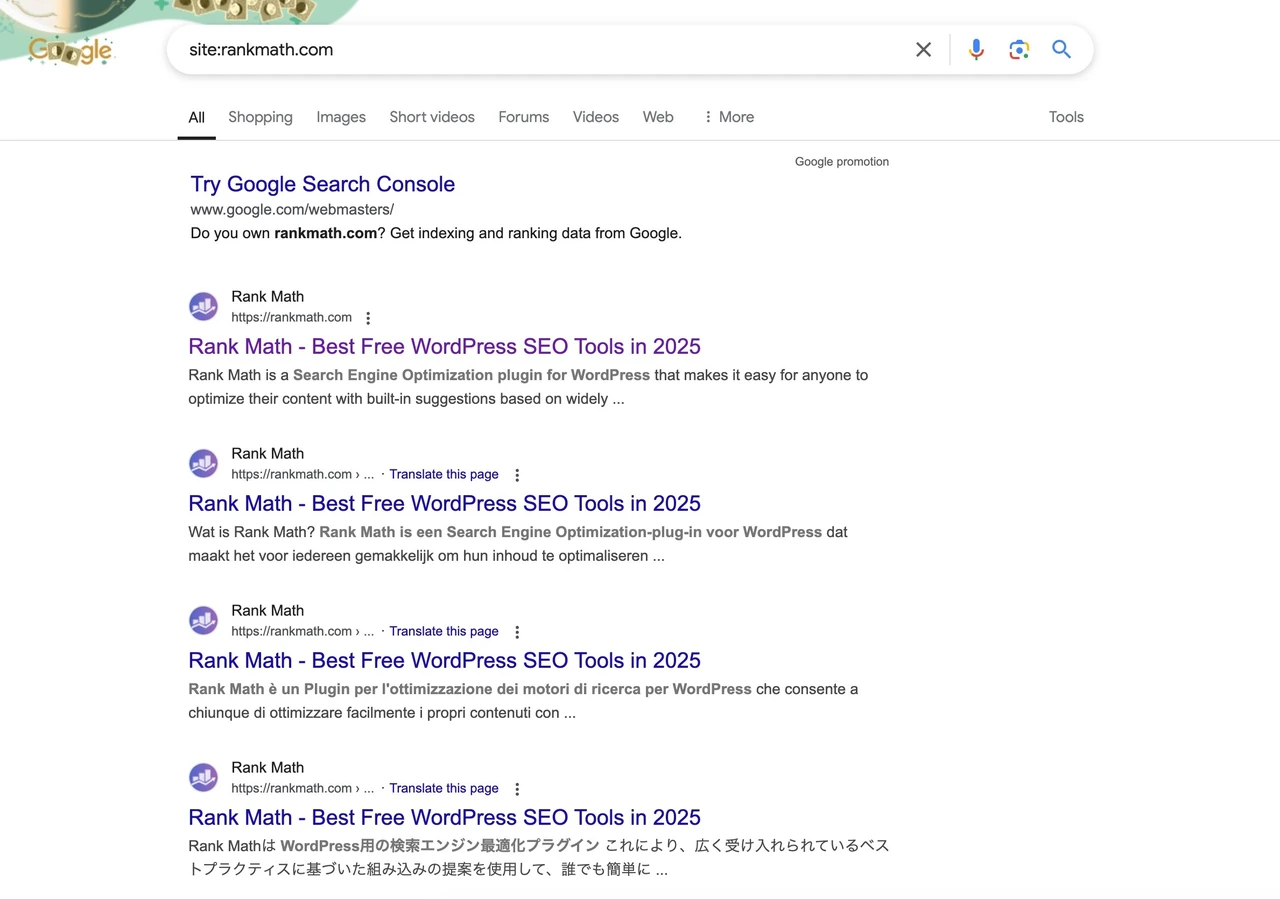Clear the search box with the X icon
This screenshot has height=899, width=1280.
(x=923, y=50)
